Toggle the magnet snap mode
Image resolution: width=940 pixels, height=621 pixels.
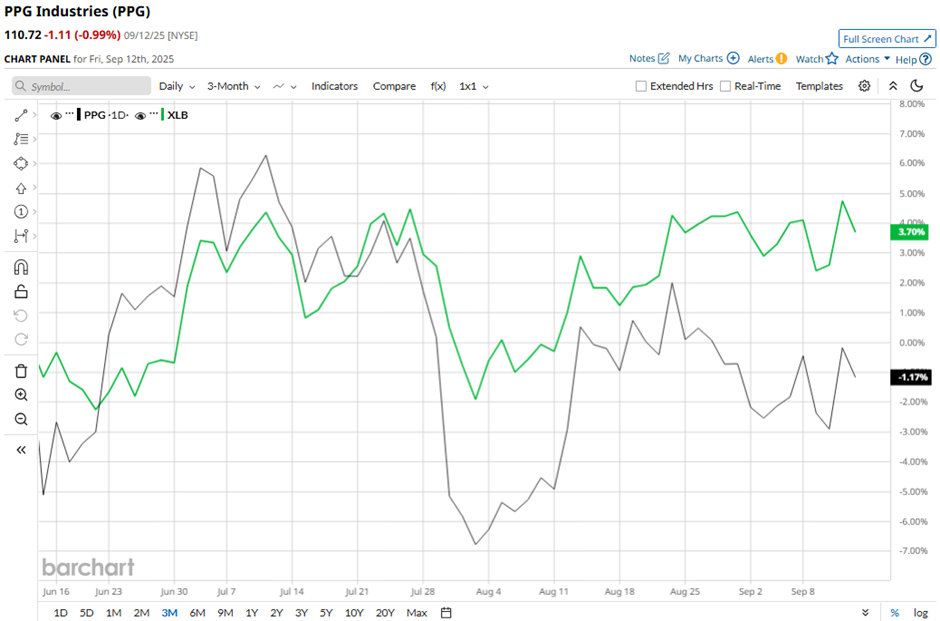coord(21,267)
